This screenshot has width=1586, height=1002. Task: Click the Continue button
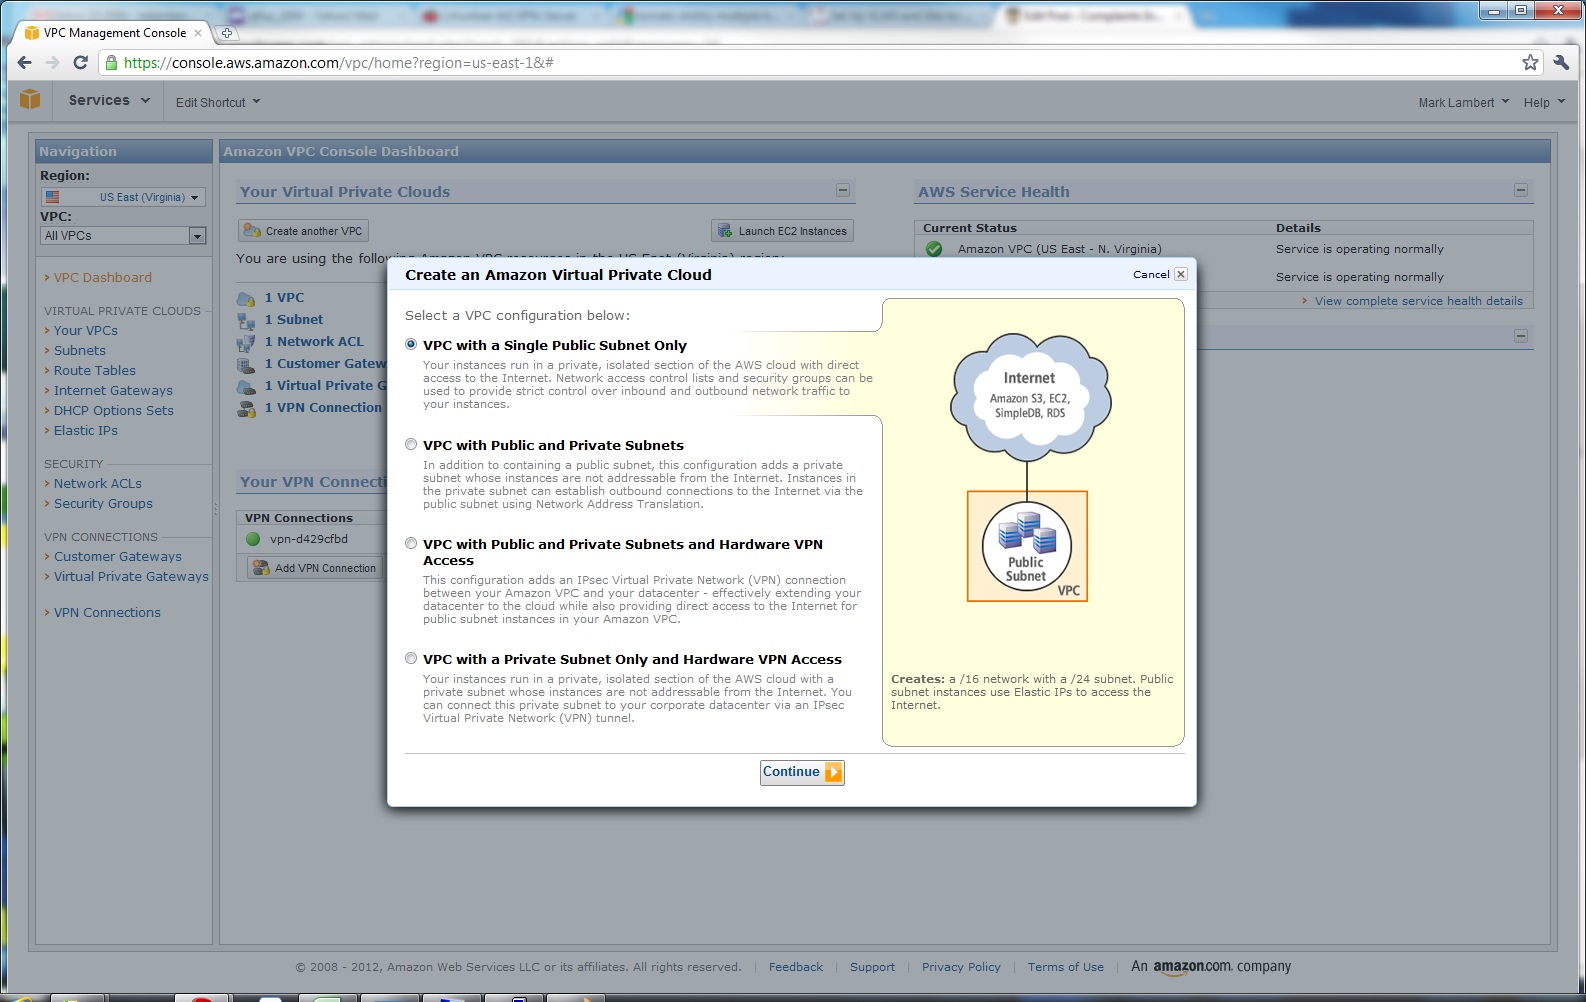pyautogui.click(x=802, y=772)
